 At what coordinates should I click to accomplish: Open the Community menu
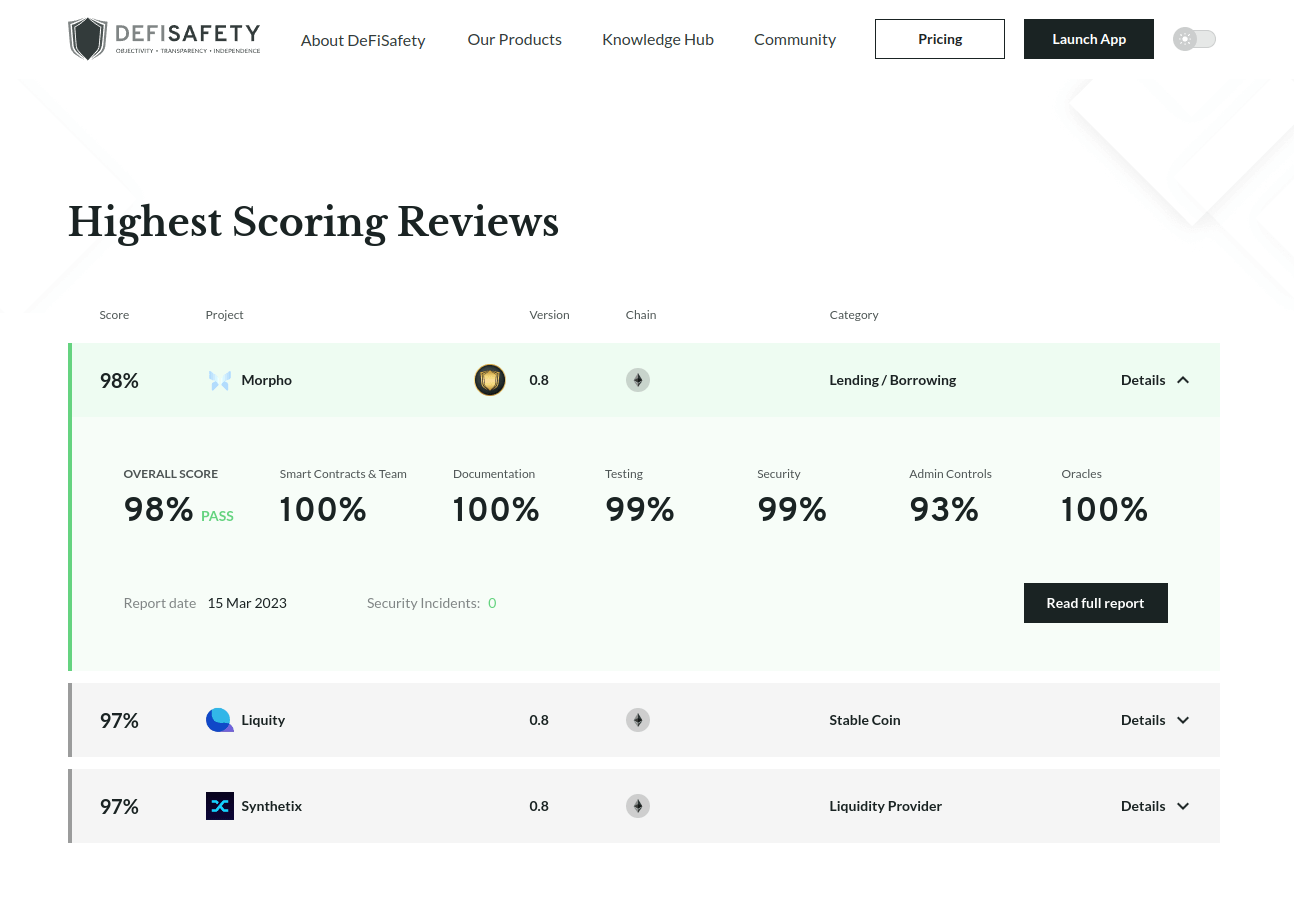(795, 40)
